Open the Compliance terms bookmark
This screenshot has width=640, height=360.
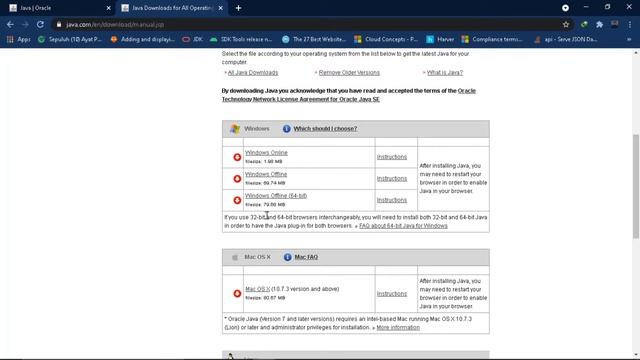[x=492, y=39]
